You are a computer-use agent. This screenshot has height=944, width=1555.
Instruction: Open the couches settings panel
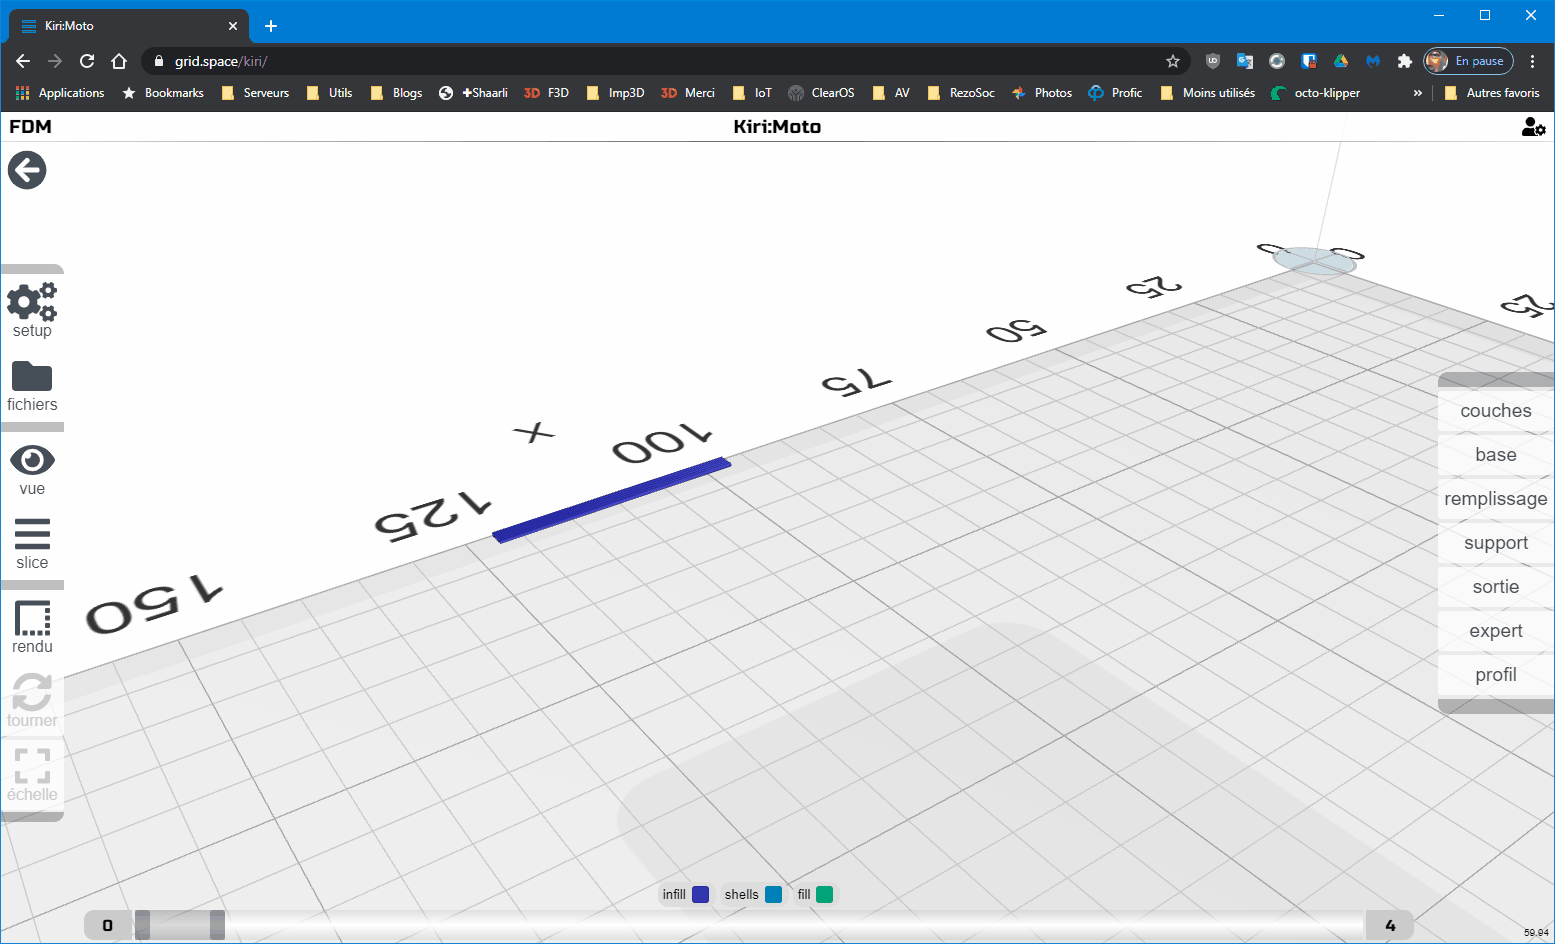coord(1495,411)
